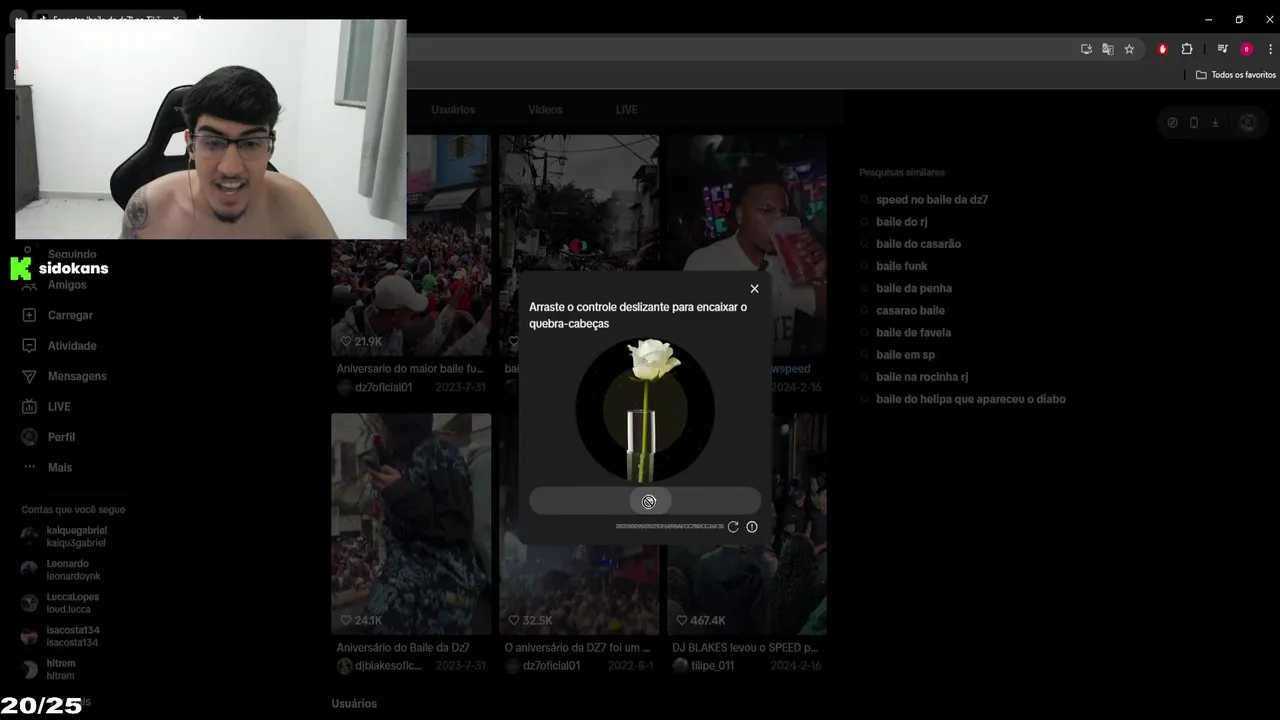Switch to Usuários tab
Image resolution: width=1280 pixels, height=720 pixels.
coord(453,110)
